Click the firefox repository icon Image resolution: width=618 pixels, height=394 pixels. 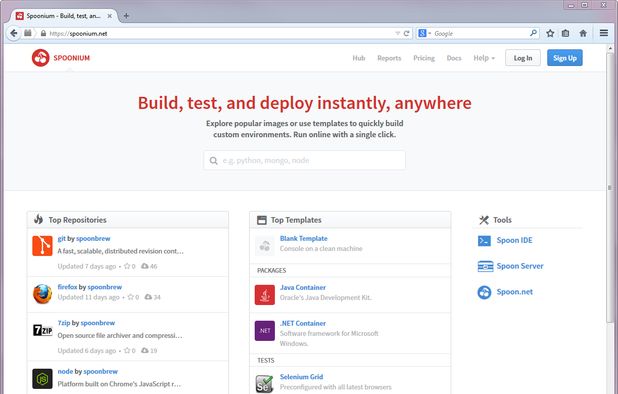[42, 294]
